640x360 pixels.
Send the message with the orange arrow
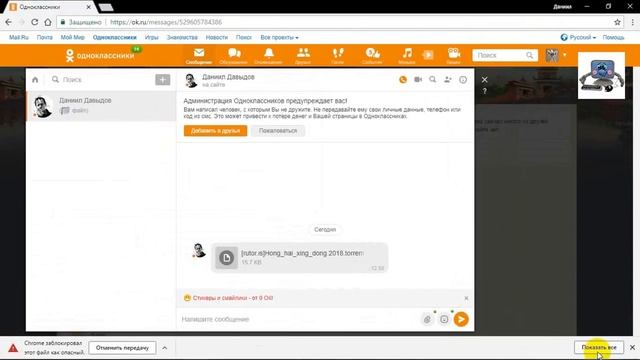[x=461, y=319]
